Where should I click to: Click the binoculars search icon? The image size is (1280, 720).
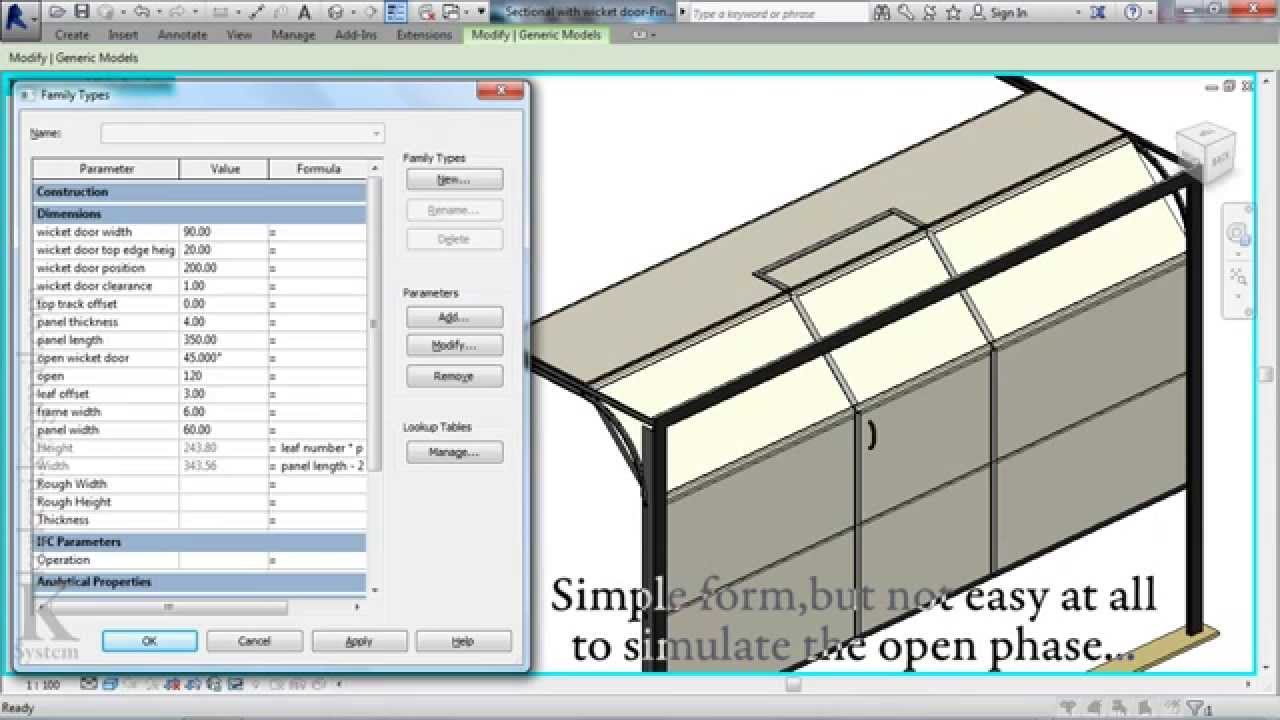(881, 12)
